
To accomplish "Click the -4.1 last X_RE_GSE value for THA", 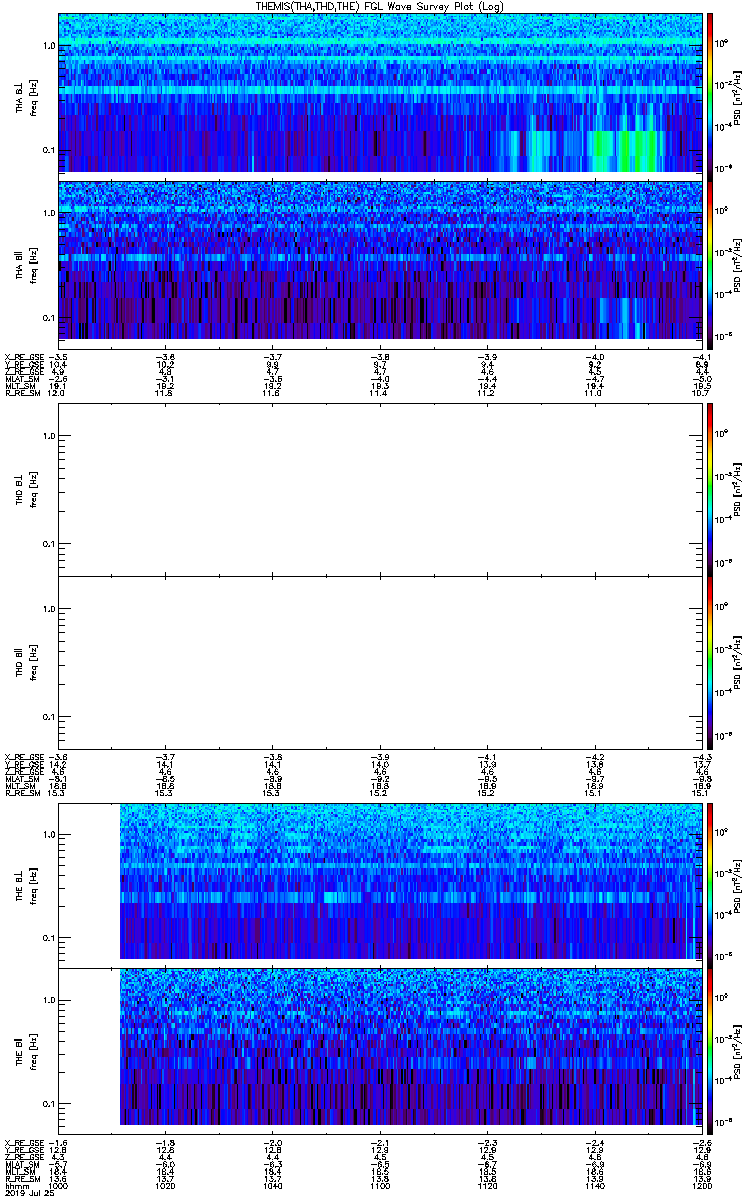I will [702, 356].
